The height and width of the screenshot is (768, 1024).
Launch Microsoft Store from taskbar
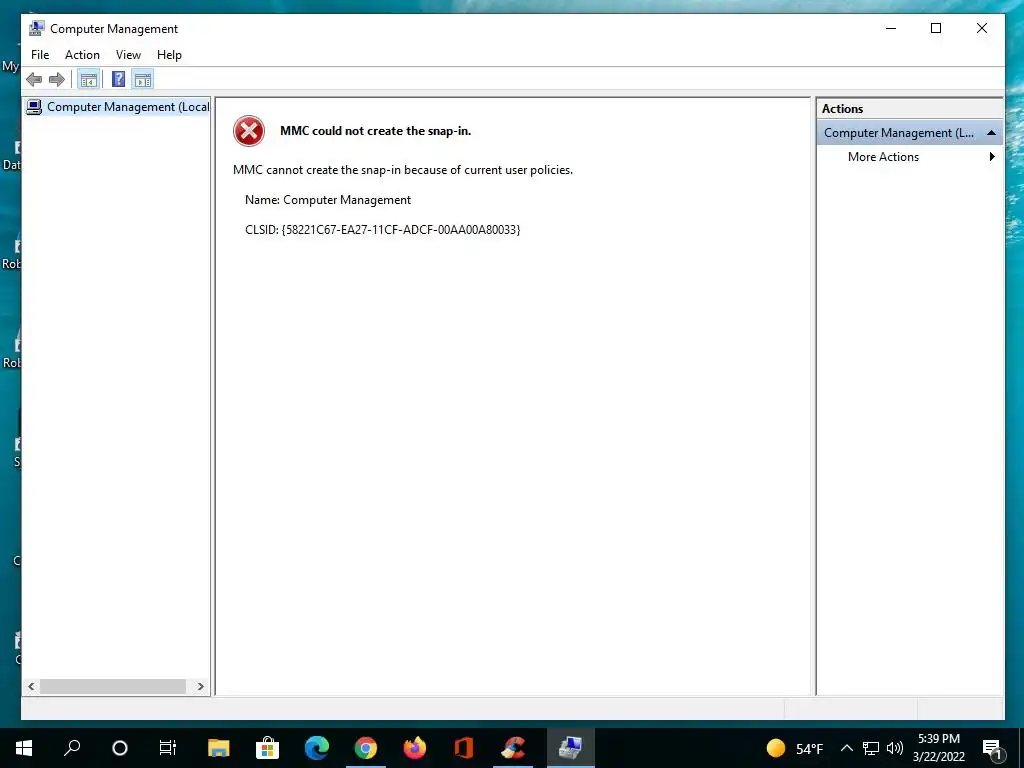click(267, 748)
